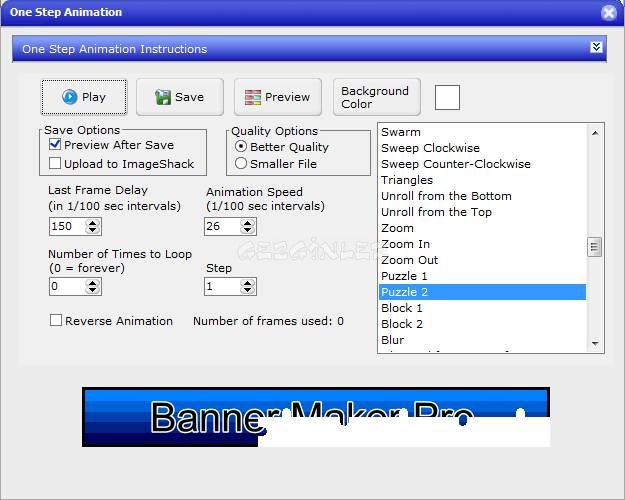Open the Background Color picker
Viewport: 625px width, 500px height.
pyautogui.click(x=376, y=97)
